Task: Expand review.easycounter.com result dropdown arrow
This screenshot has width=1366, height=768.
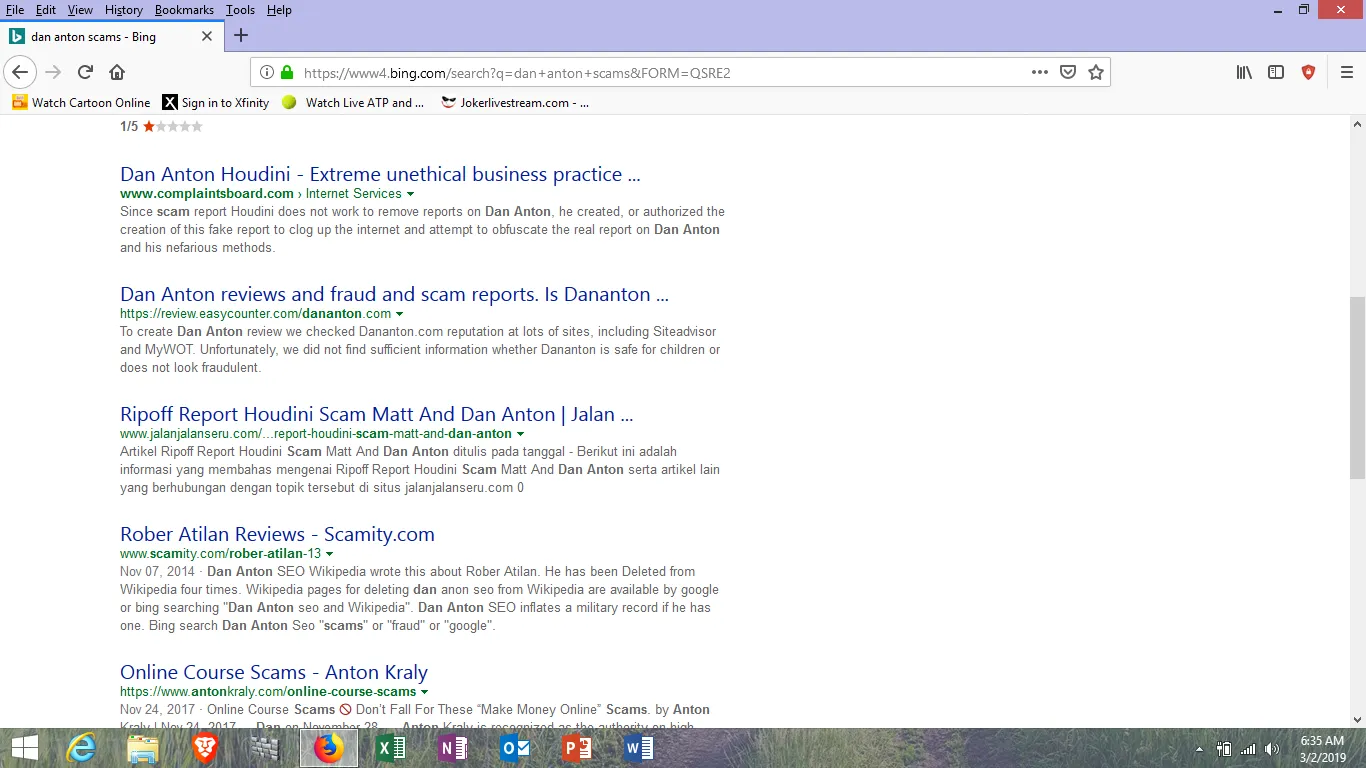Action: 400,314
